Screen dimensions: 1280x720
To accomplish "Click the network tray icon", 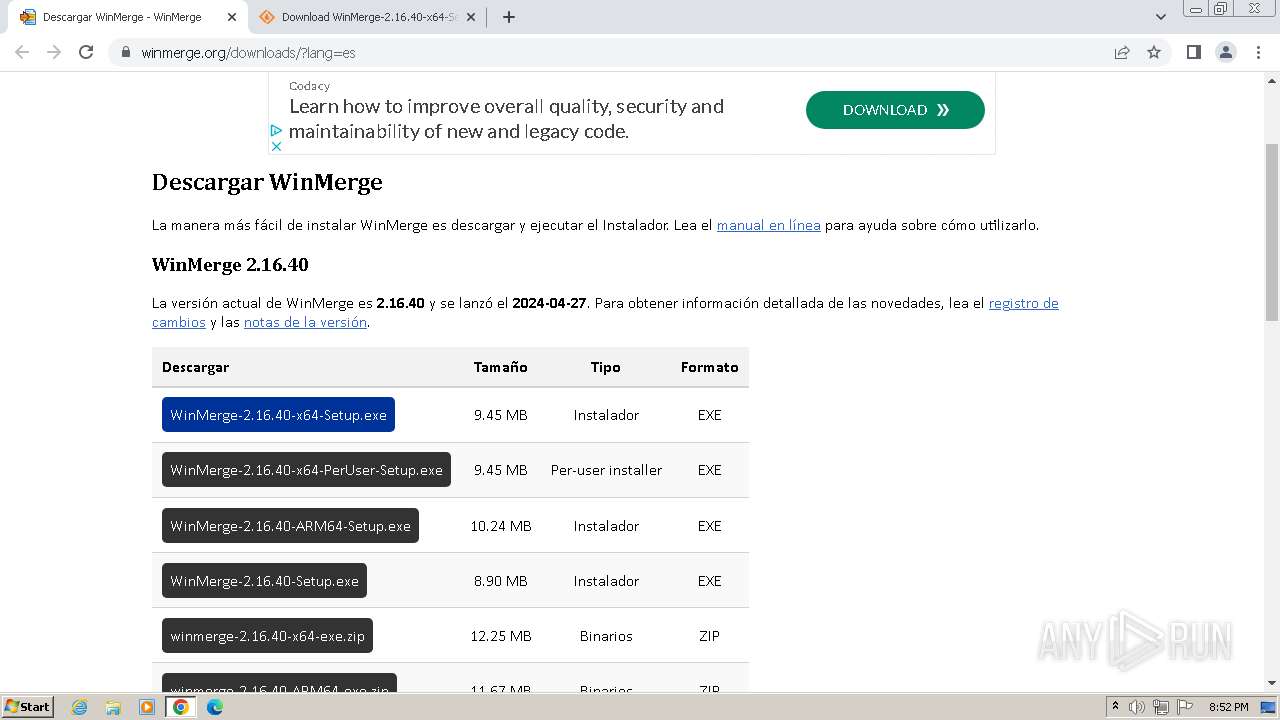I will coord(1160,707).
